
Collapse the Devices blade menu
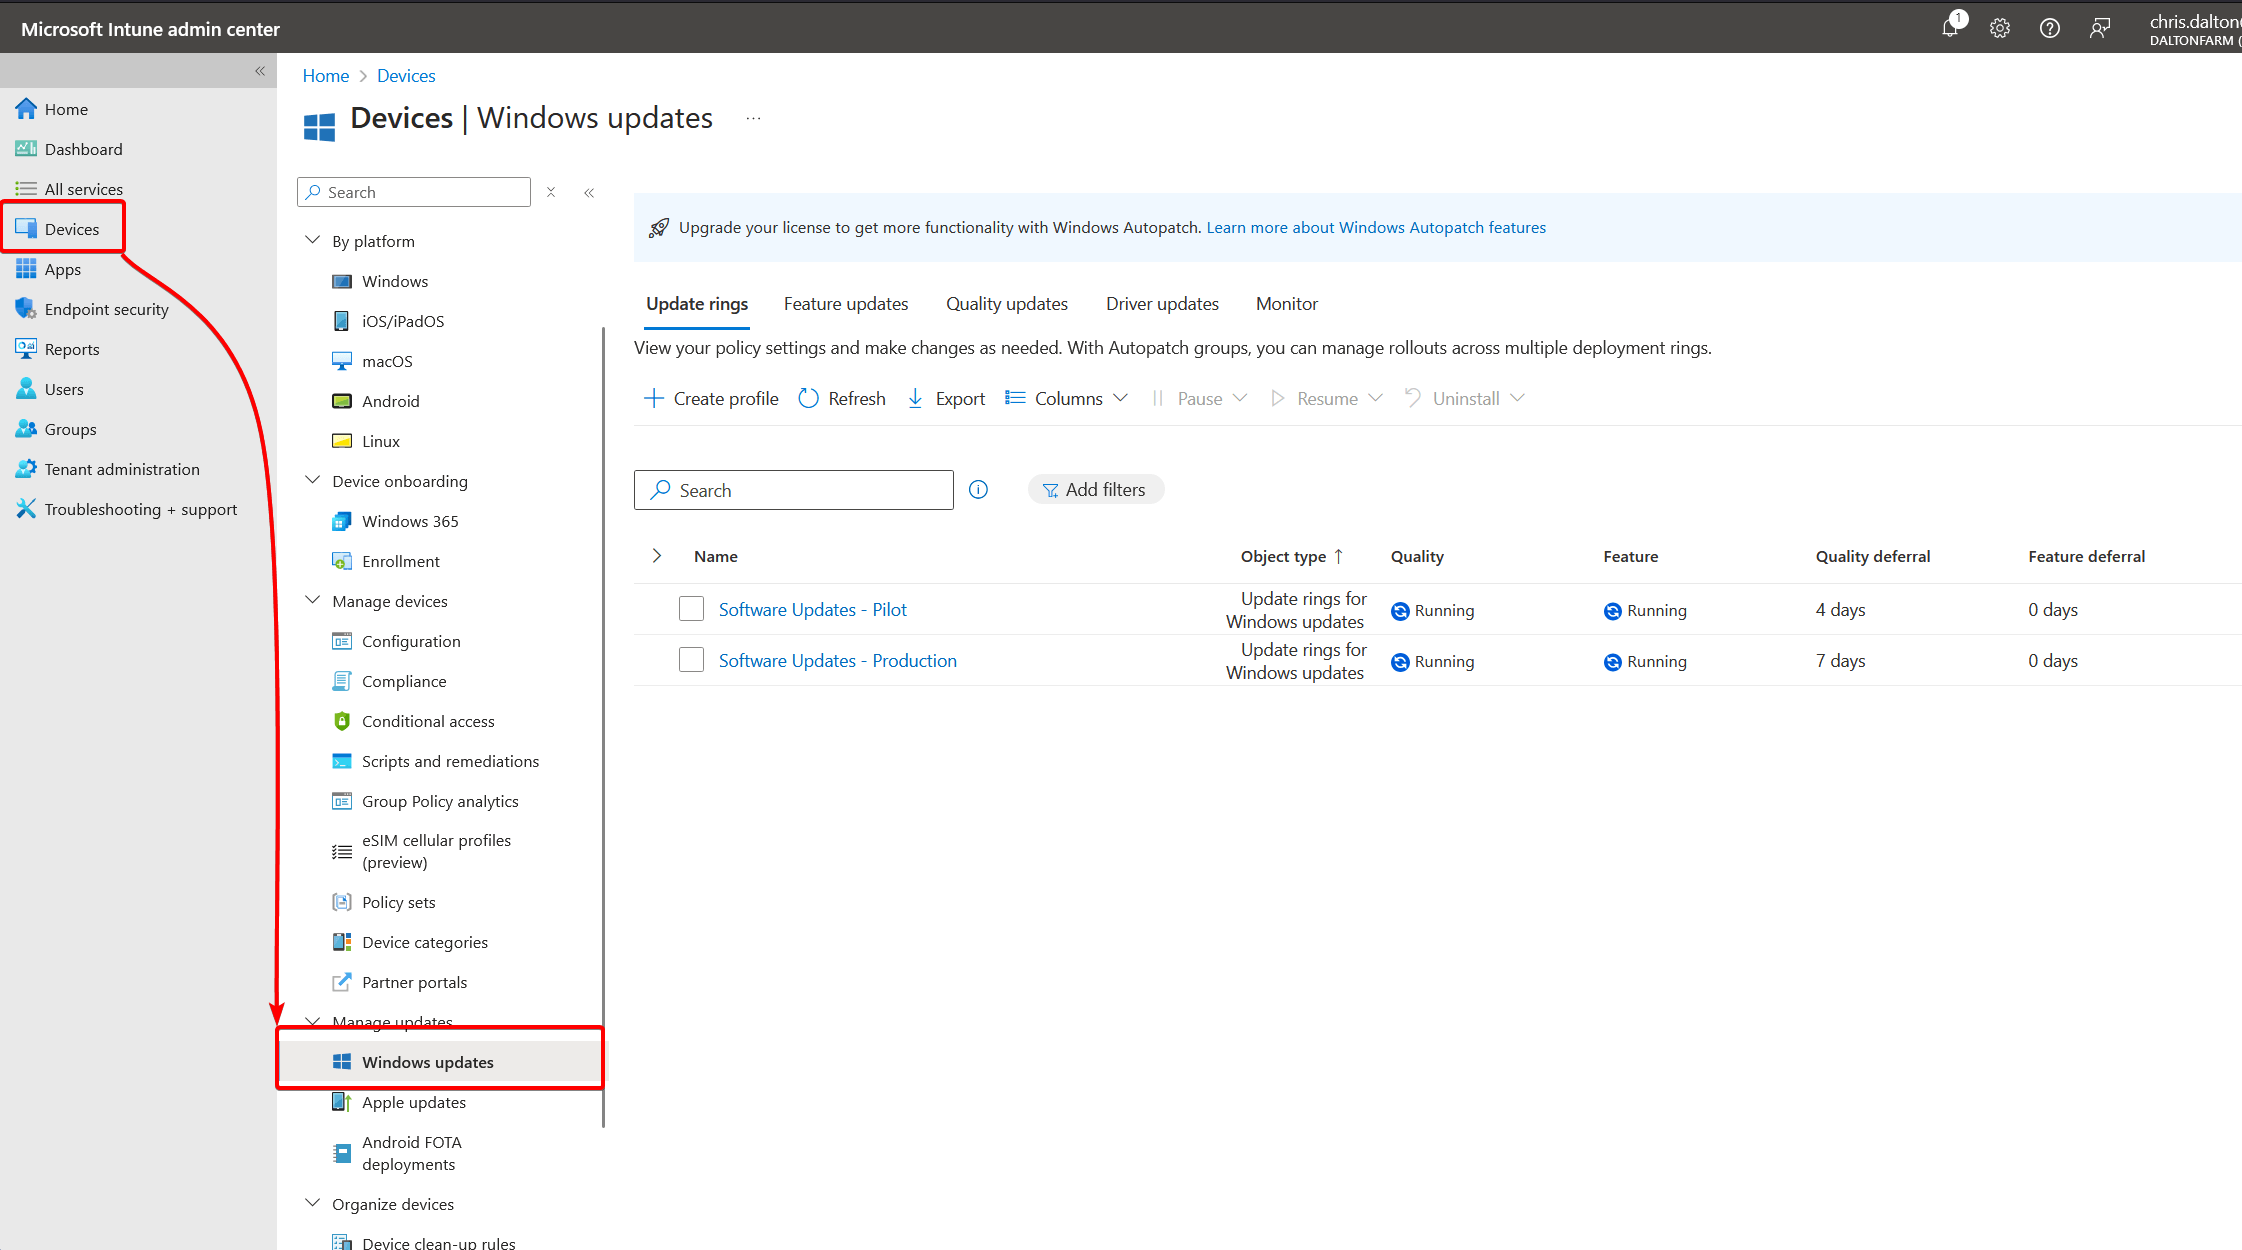point(589,192)
